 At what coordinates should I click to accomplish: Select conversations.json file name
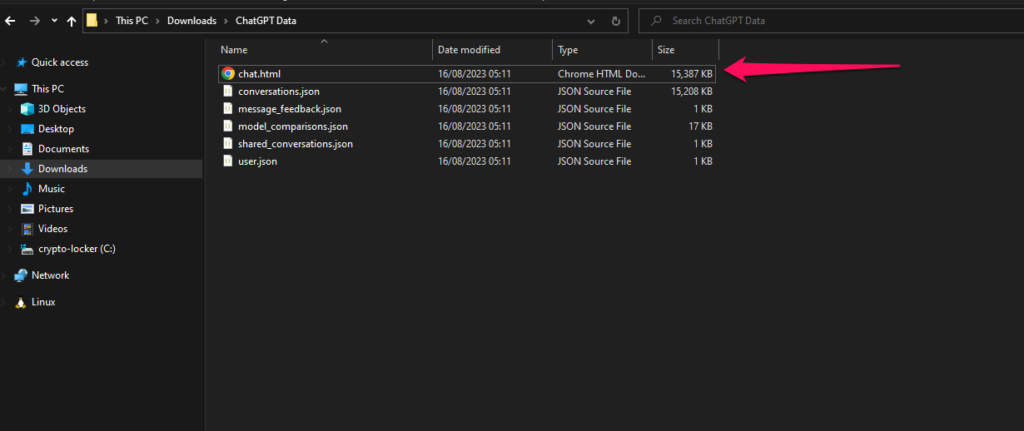(279, 91)
